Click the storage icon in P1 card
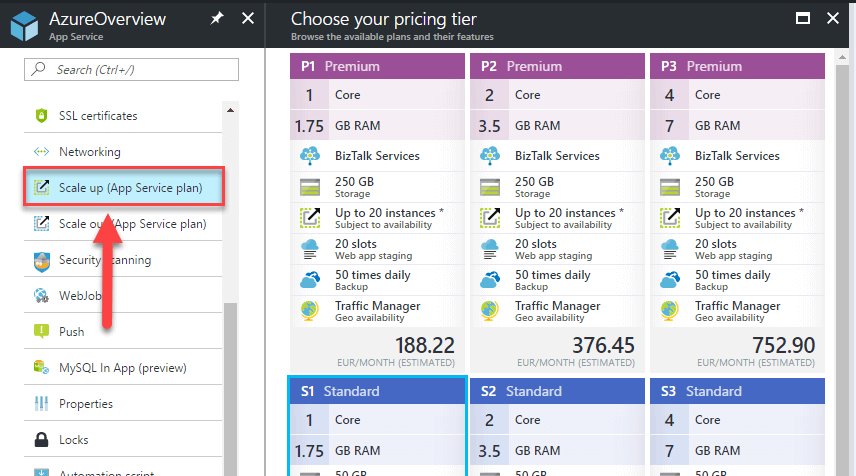This screenshot has height=476, width=856. 310,187
